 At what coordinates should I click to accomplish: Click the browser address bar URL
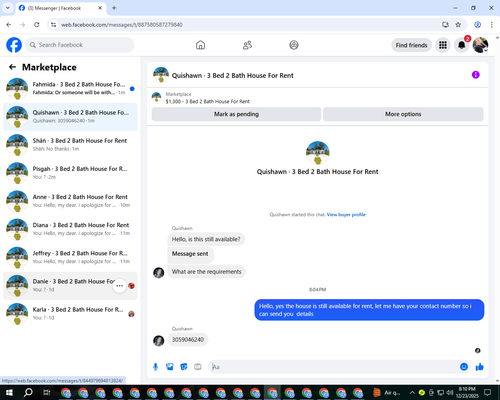click(x=122, y=25)
